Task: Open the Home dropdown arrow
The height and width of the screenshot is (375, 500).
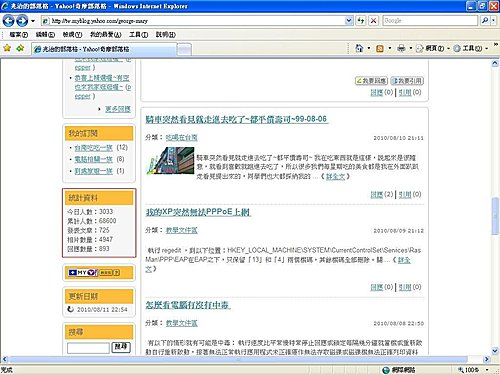Action: pyautogui.click(x=369, y=49)
